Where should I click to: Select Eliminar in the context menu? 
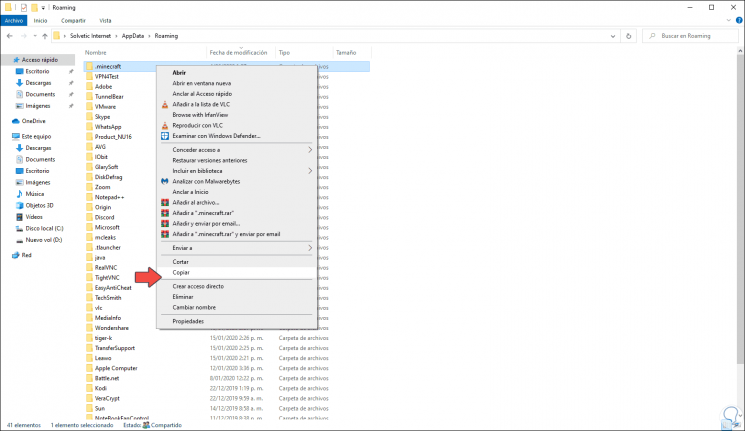[x=182, y=297]
